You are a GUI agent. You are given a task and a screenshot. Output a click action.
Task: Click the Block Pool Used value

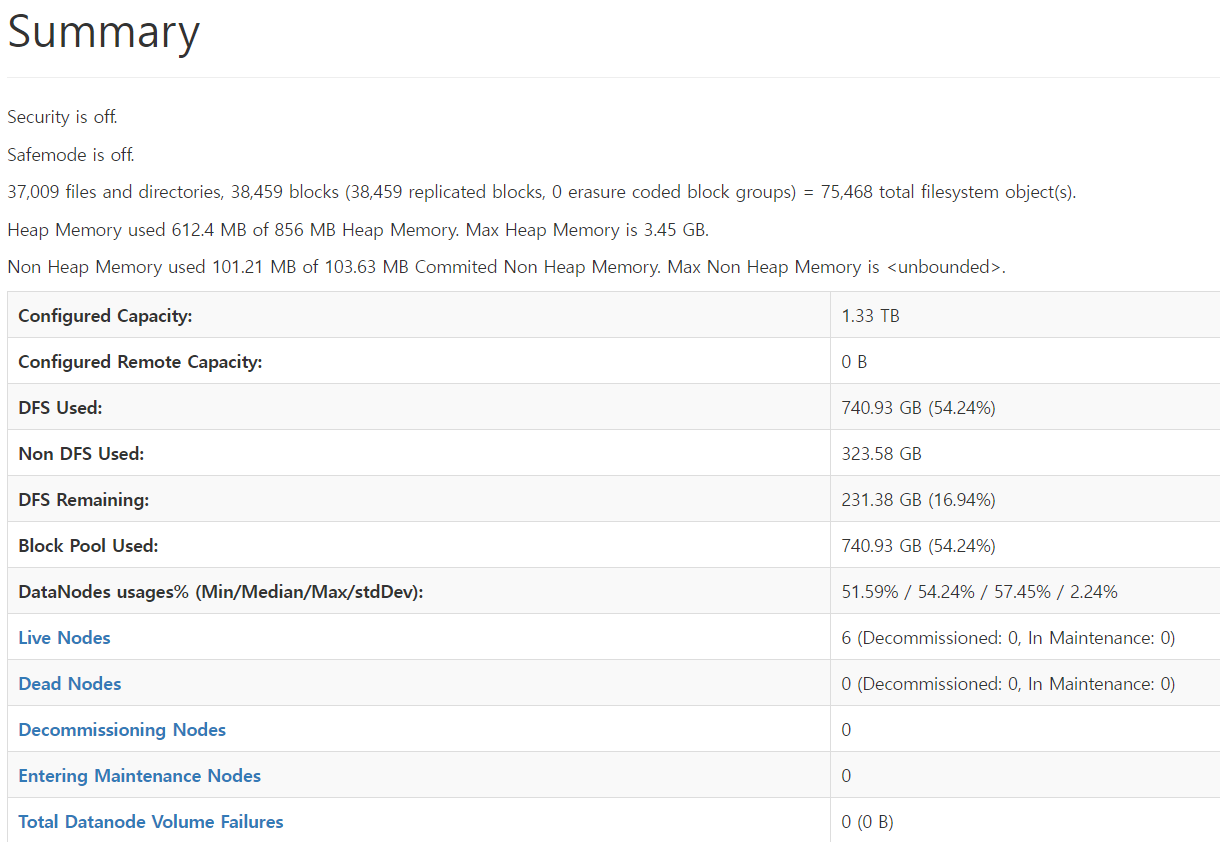[x=916, y=545]
